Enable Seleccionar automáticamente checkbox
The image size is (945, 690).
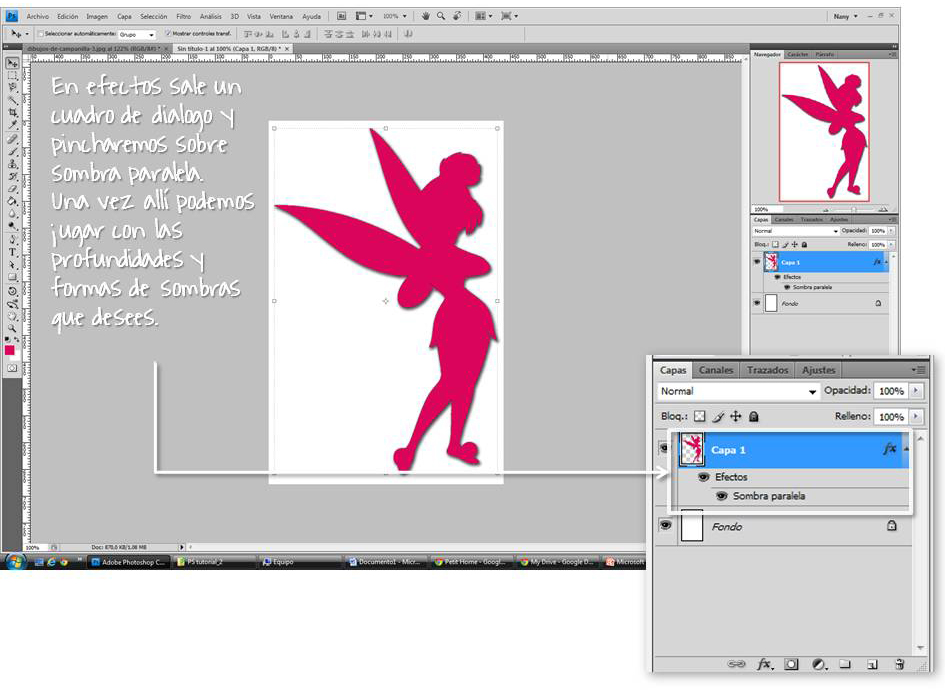[41, 34]
